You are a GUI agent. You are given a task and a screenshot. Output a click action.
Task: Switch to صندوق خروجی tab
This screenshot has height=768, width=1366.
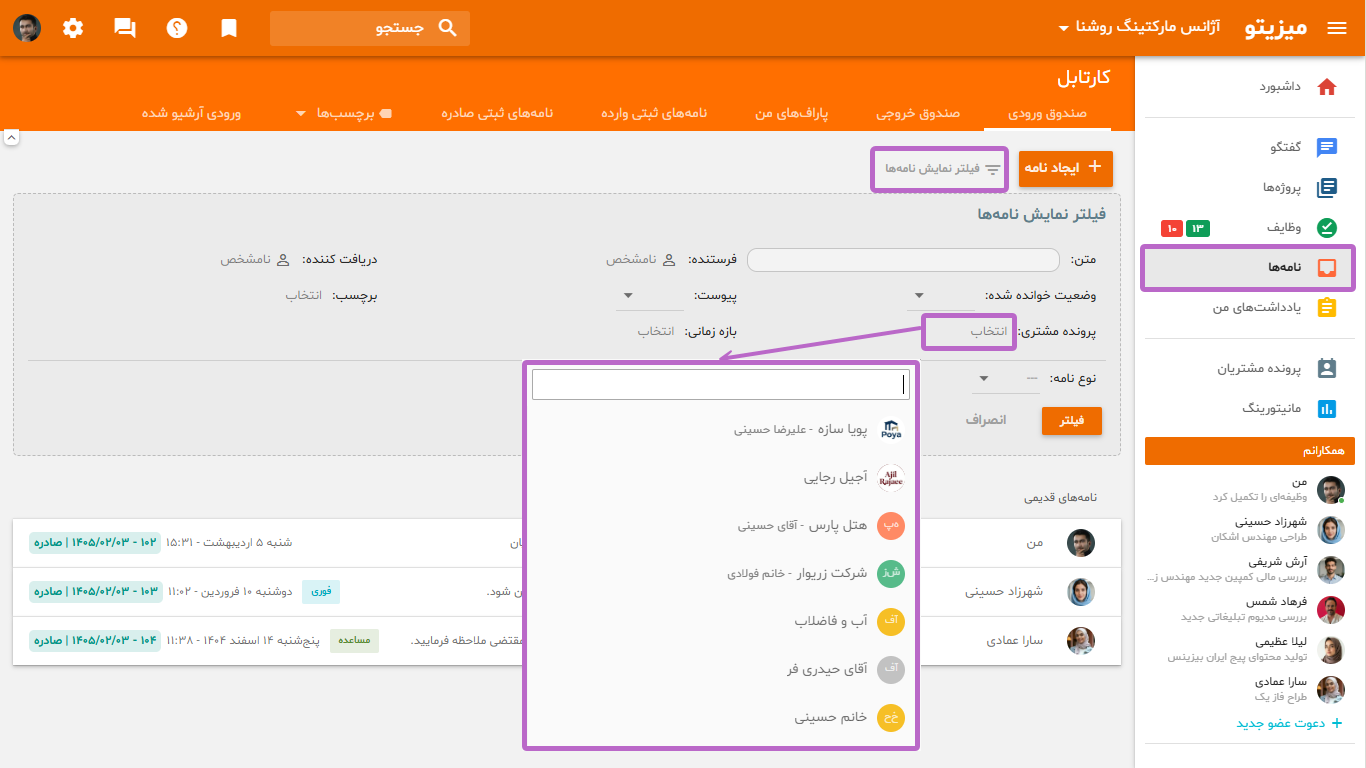[918, 113]
